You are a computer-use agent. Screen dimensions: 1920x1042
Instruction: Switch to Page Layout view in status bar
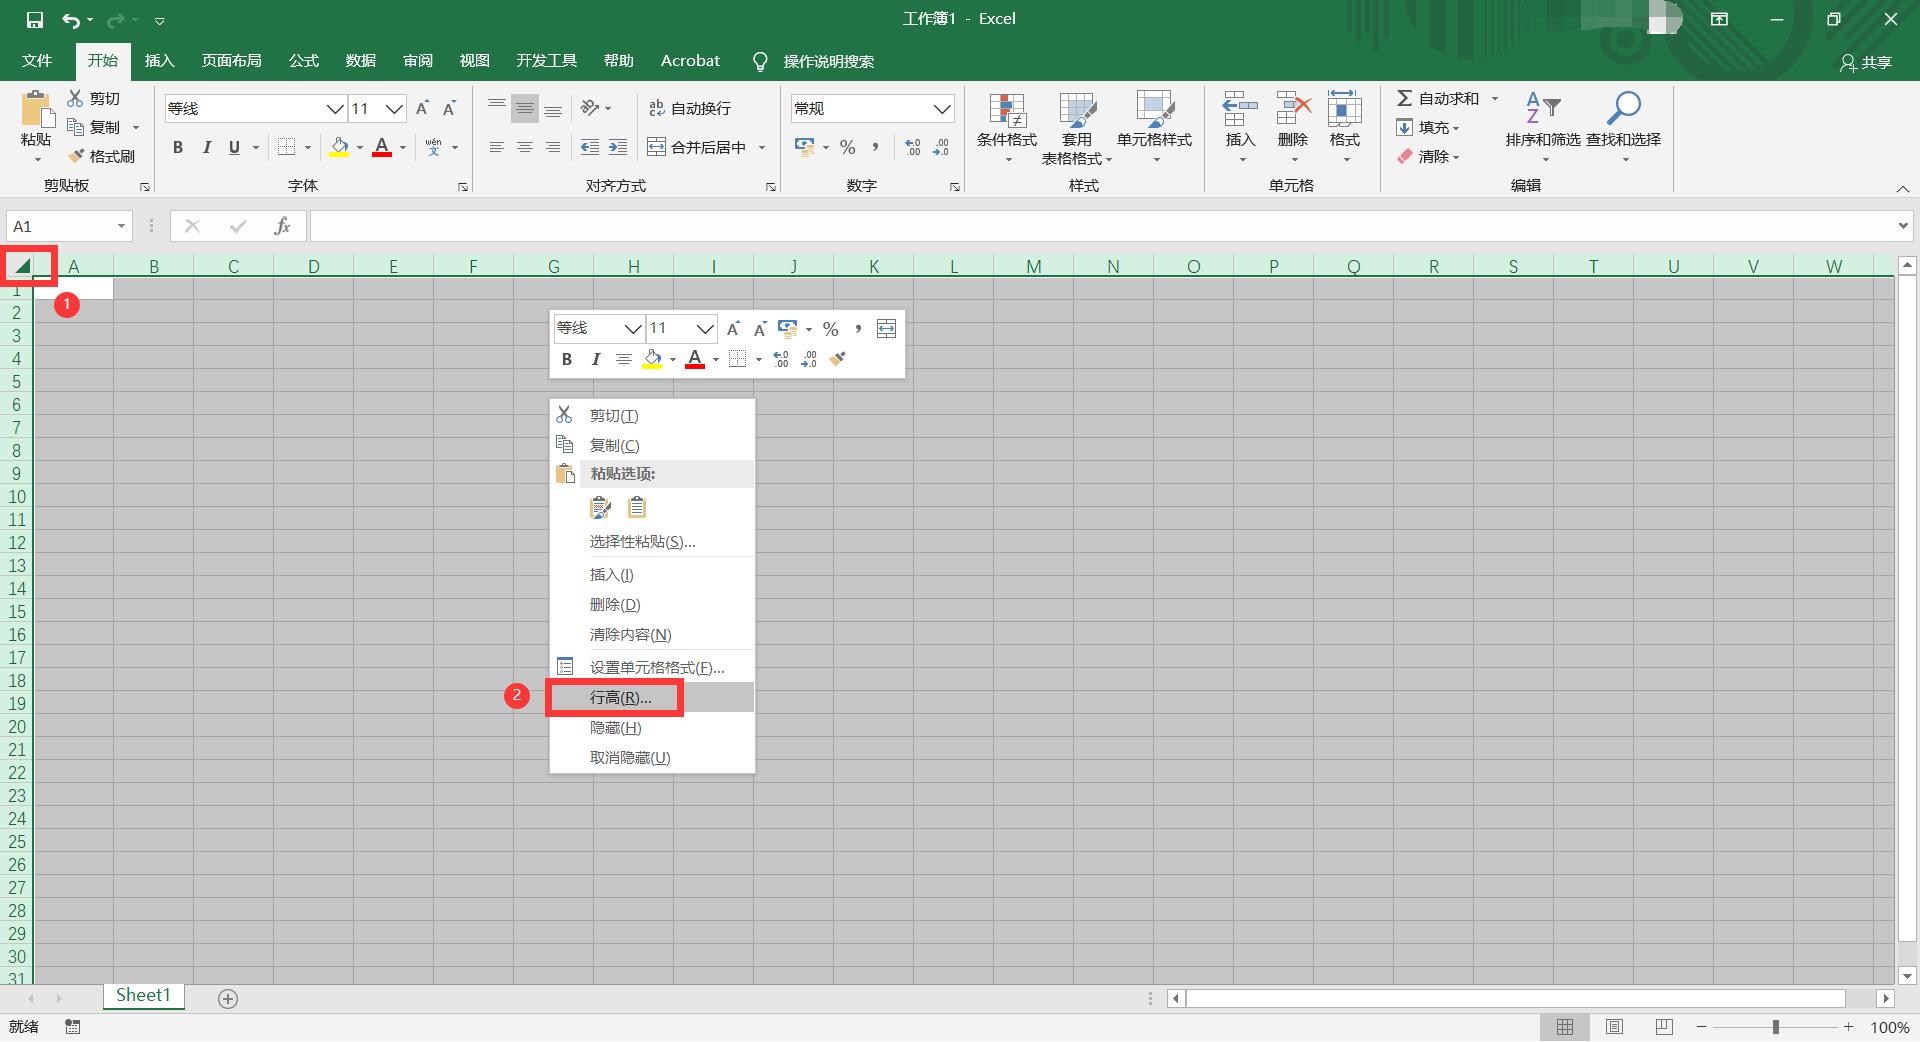[x=1614, y=1027]
